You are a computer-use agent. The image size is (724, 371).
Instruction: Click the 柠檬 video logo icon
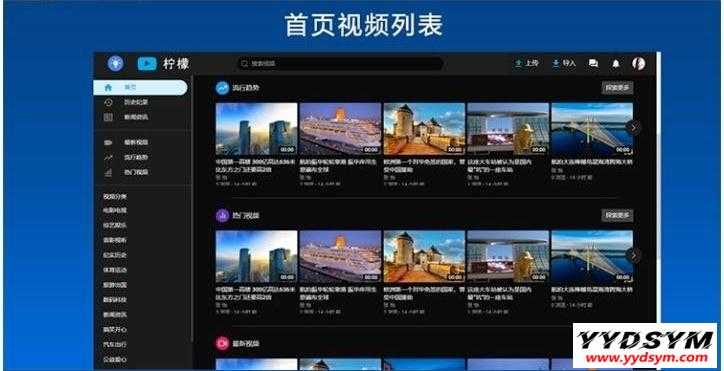click(x=147, y=64)
